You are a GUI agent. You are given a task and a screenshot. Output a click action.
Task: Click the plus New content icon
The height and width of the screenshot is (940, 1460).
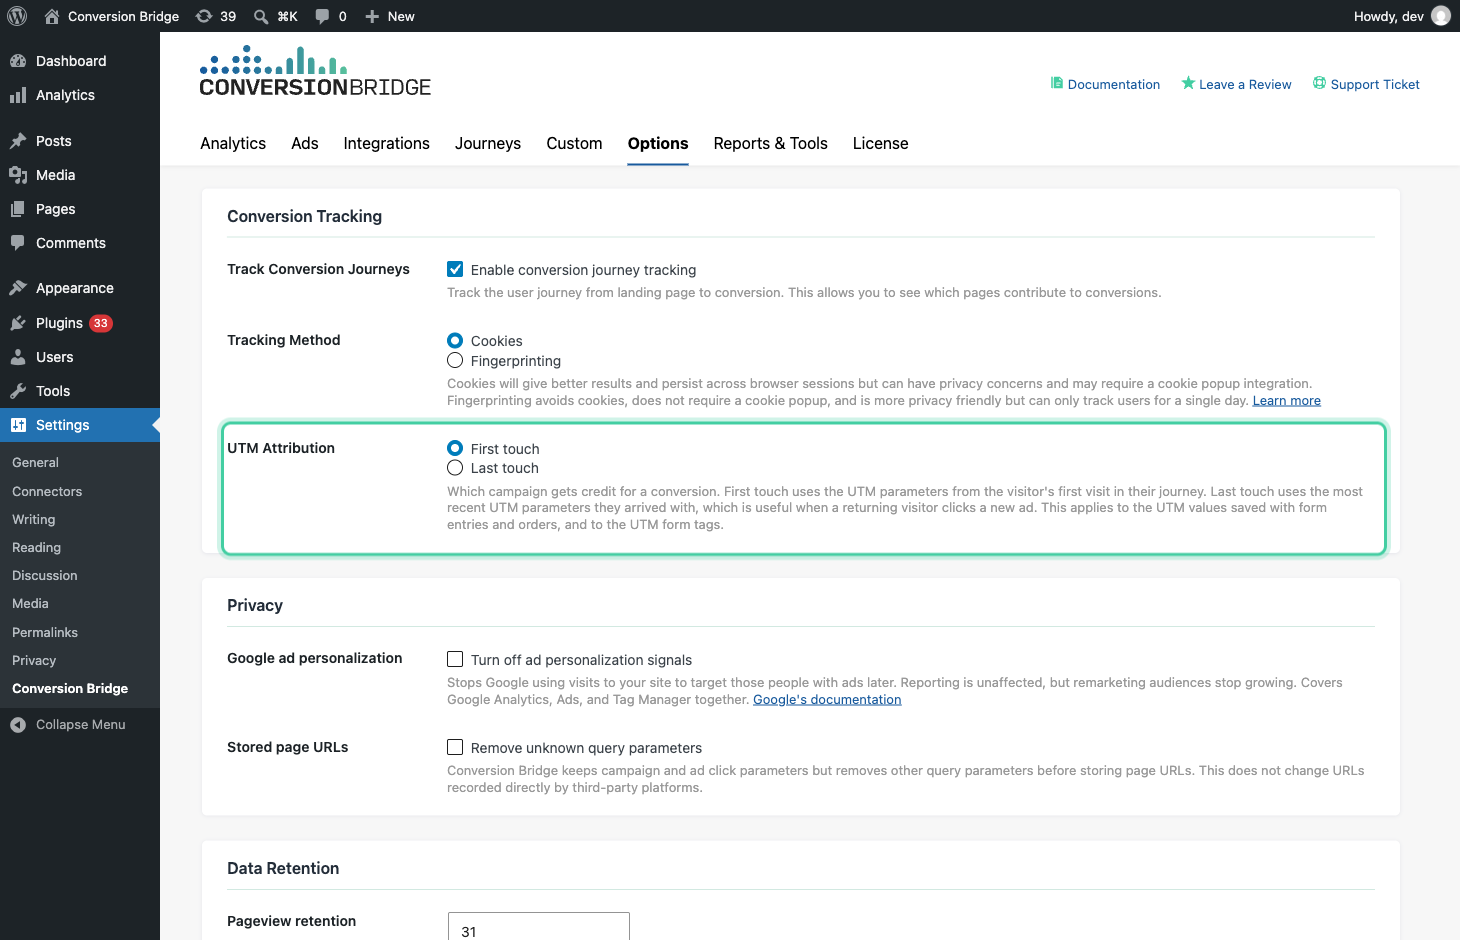point(372,16)
